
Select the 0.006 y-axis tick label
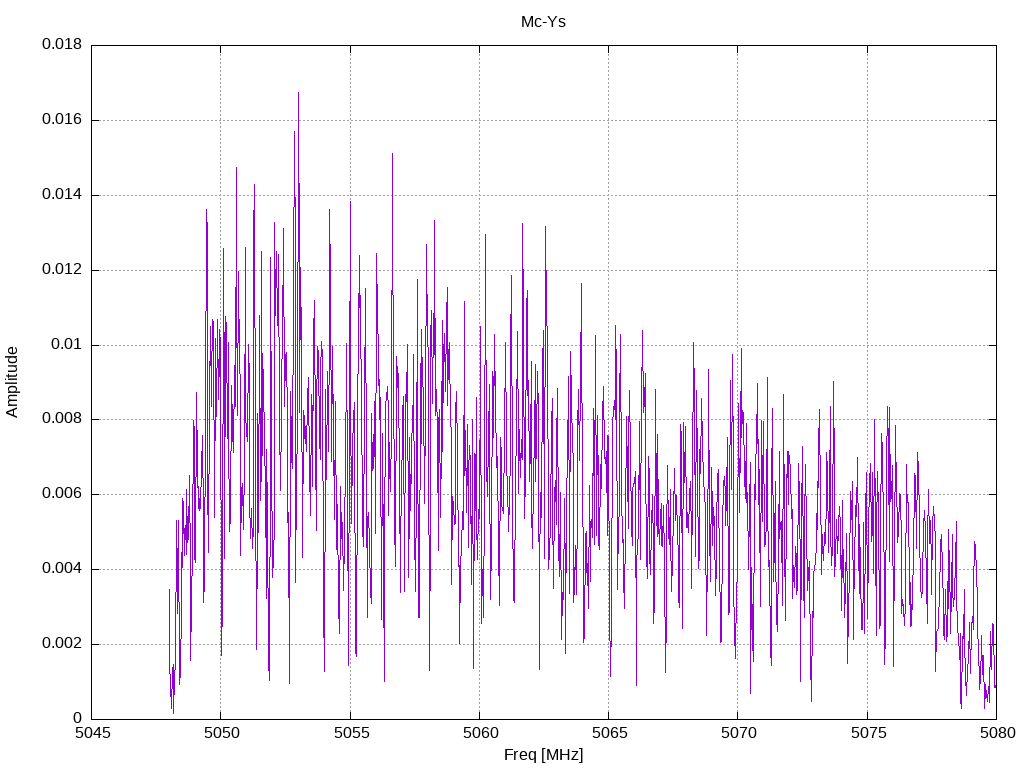coord(62,494)
